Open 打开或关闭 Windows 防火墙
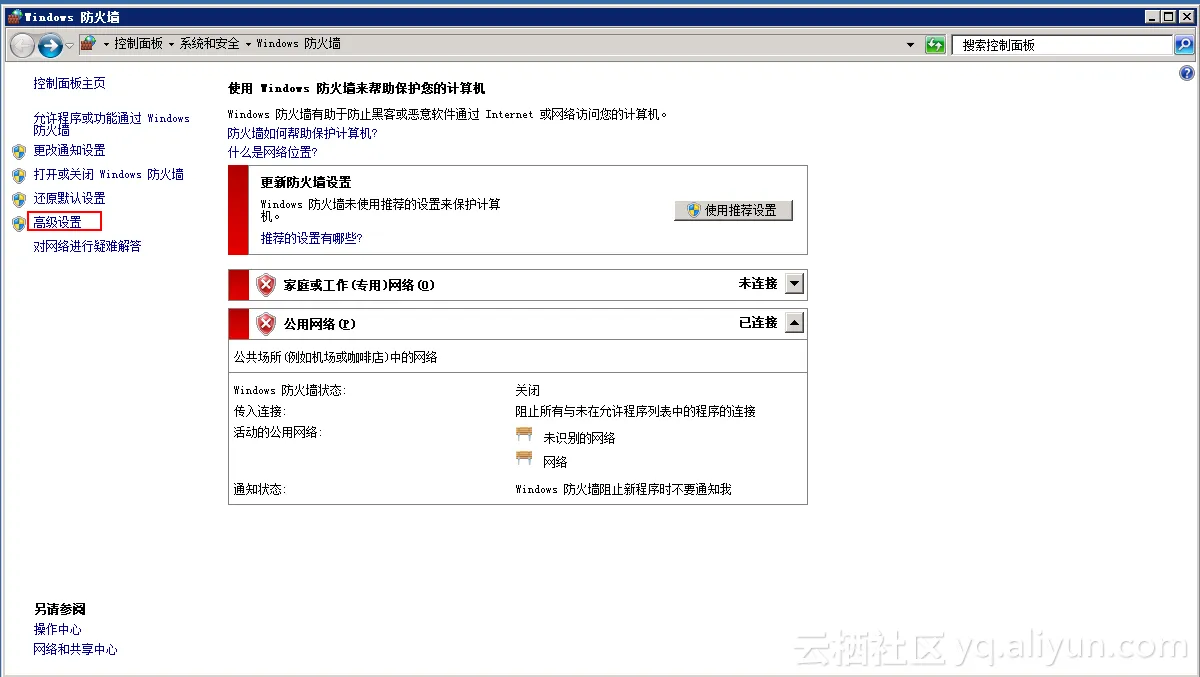Image resolution: width=1200 pixels, height=677 pixels. [108, 175]
